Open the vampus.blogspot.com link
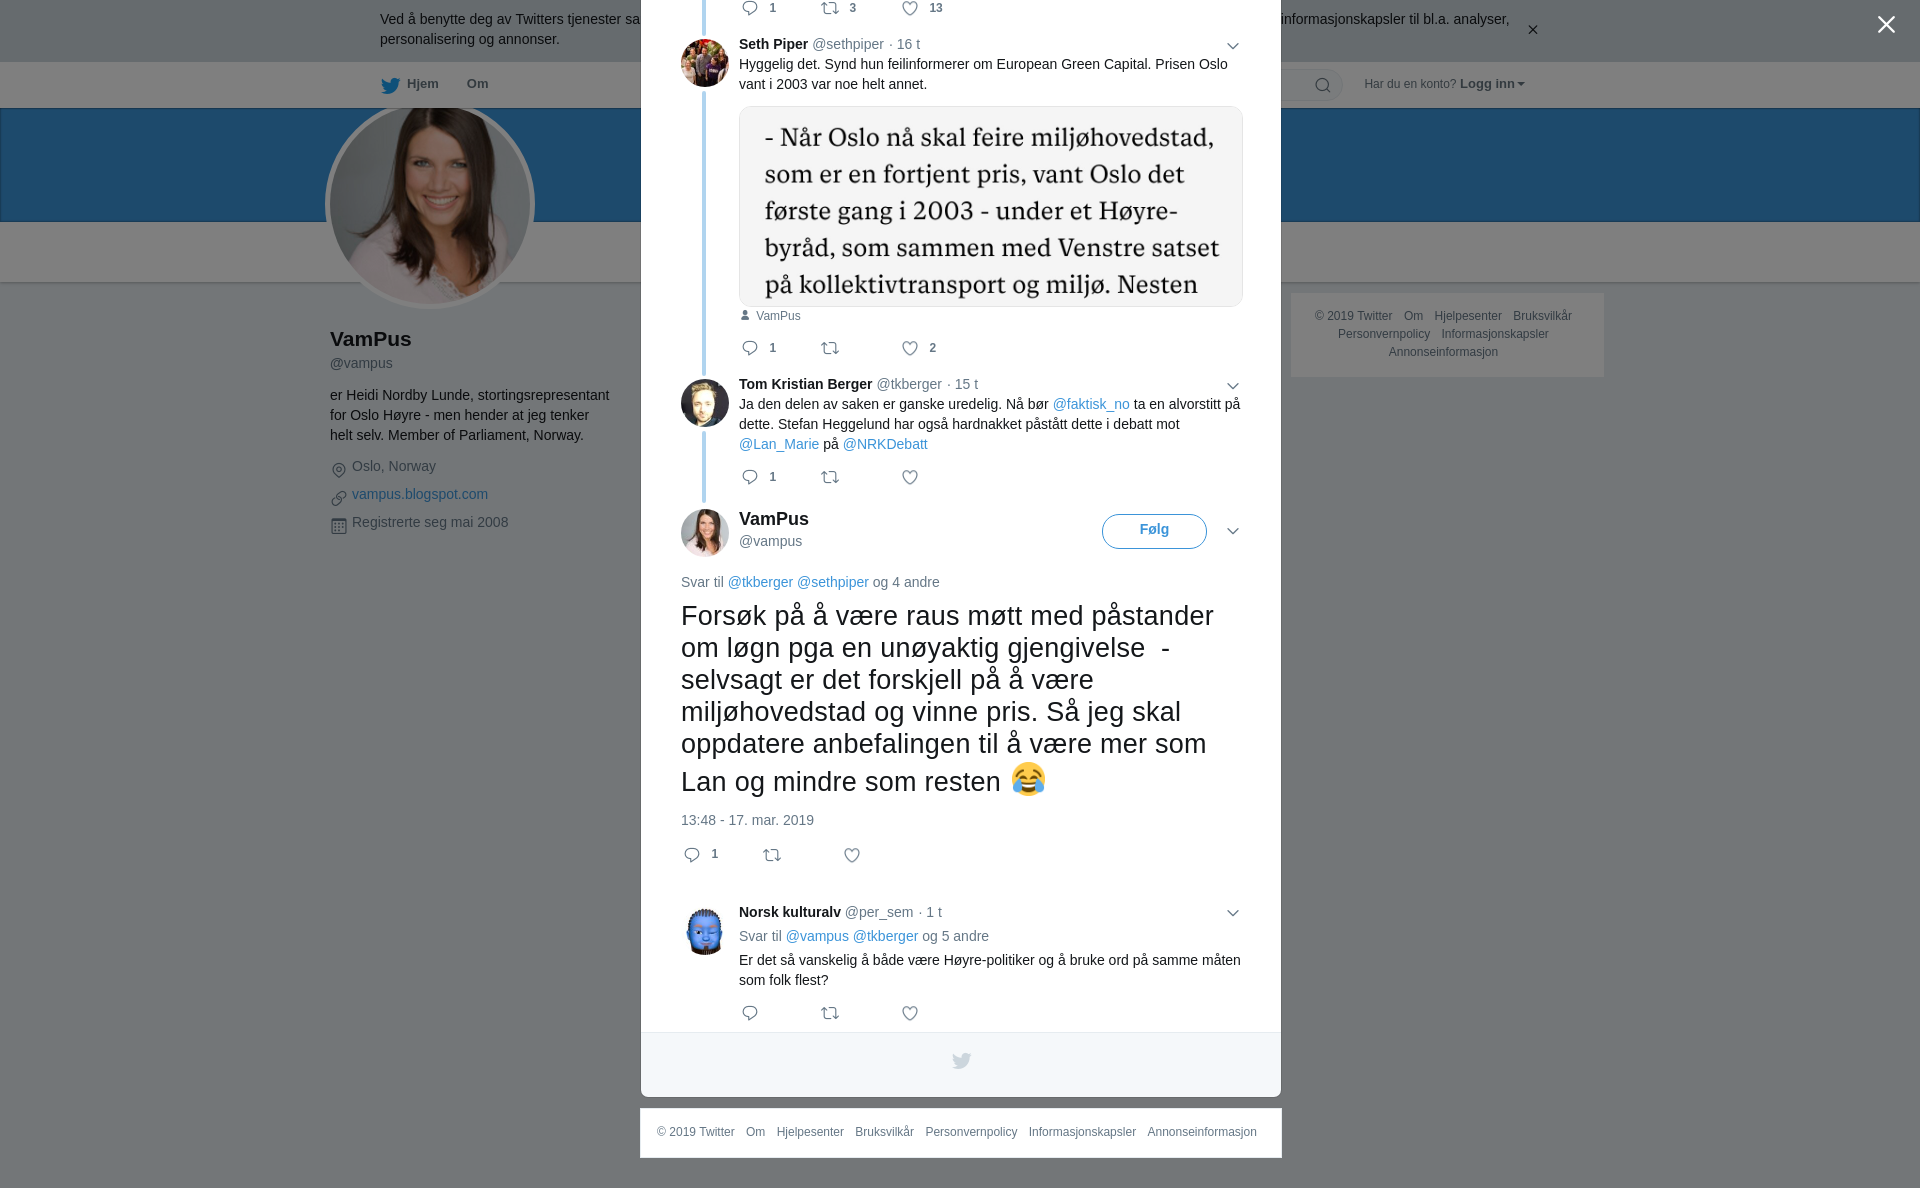The width and height of the screenshot is (1920, 1188). pyautogui.click(x=420, y=494)
